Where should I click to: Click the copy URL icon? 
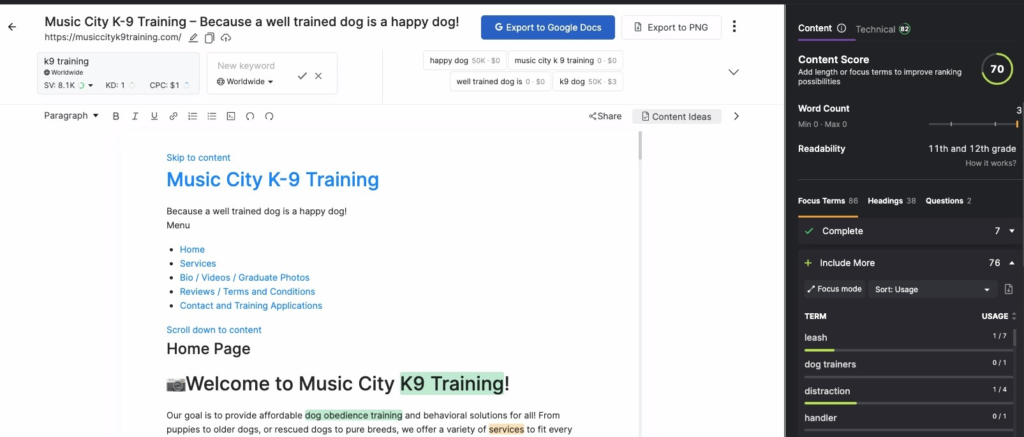click(209, 38)
